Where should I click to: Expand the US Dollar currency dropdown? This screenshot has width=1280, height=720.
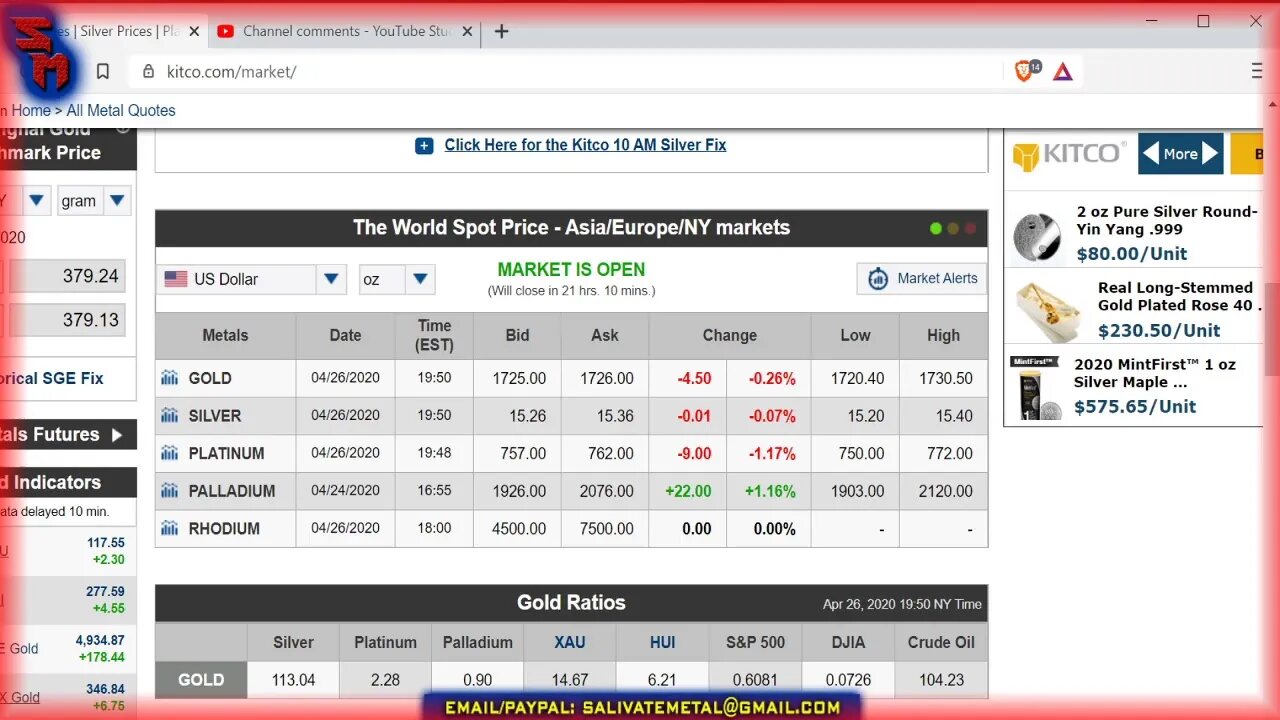coord(332,279)
